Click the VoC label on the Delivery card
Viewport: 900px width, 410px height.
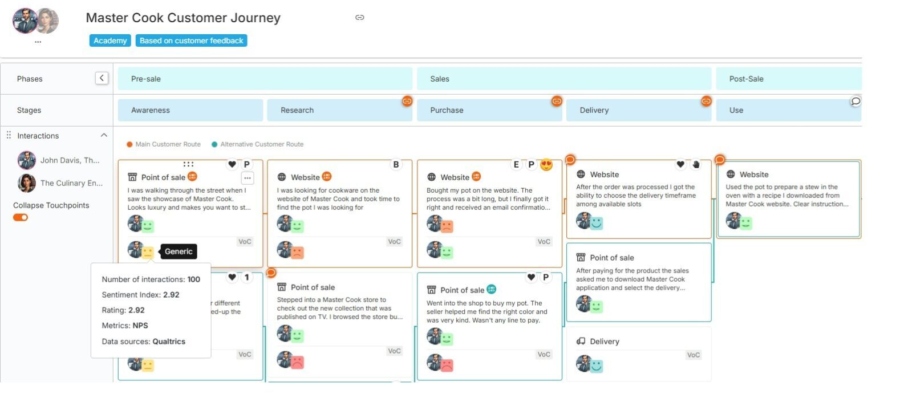pos(693,355)
